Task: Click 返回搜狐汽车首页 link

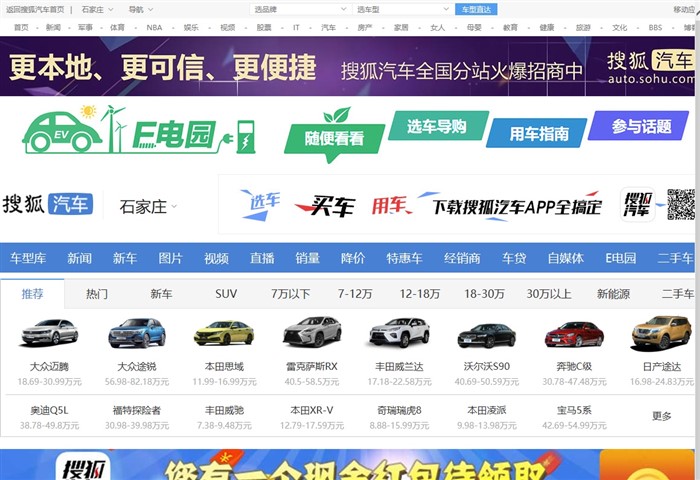Action: point(35,9)
